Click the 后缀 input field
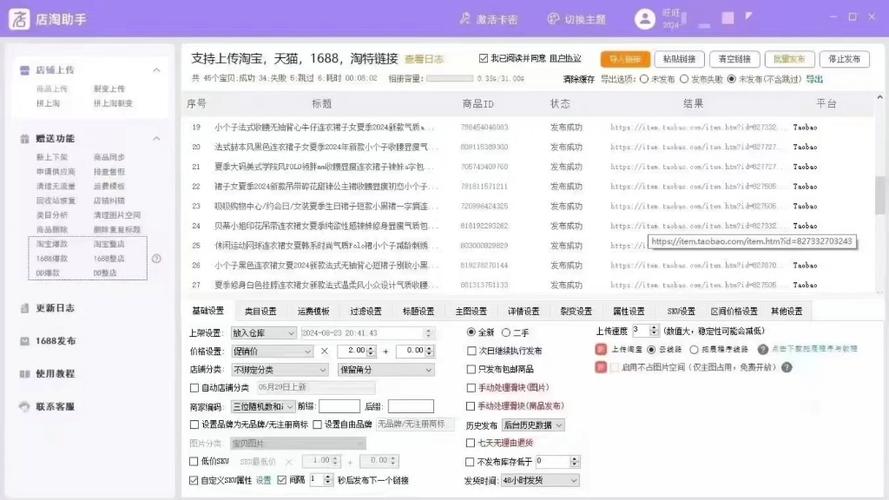This screenshot has height=500, width=889. [x=411, y=406]
